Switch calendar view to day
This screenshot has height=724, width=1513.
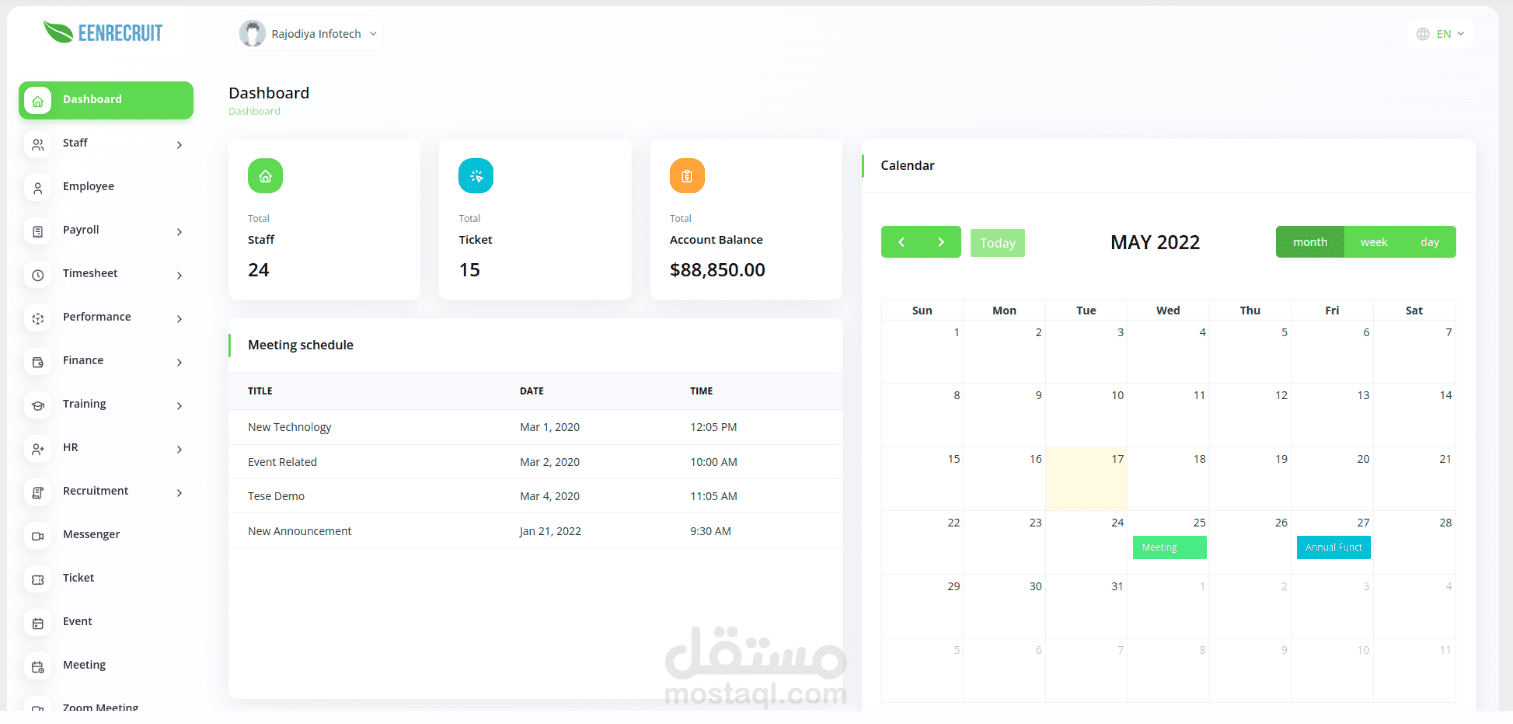1429,241
